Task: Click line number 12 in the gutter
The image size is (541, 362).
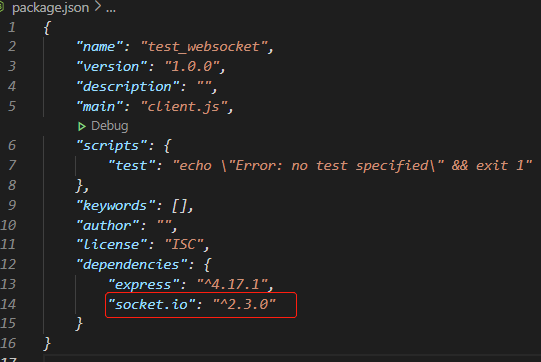Action: [8, 264]
